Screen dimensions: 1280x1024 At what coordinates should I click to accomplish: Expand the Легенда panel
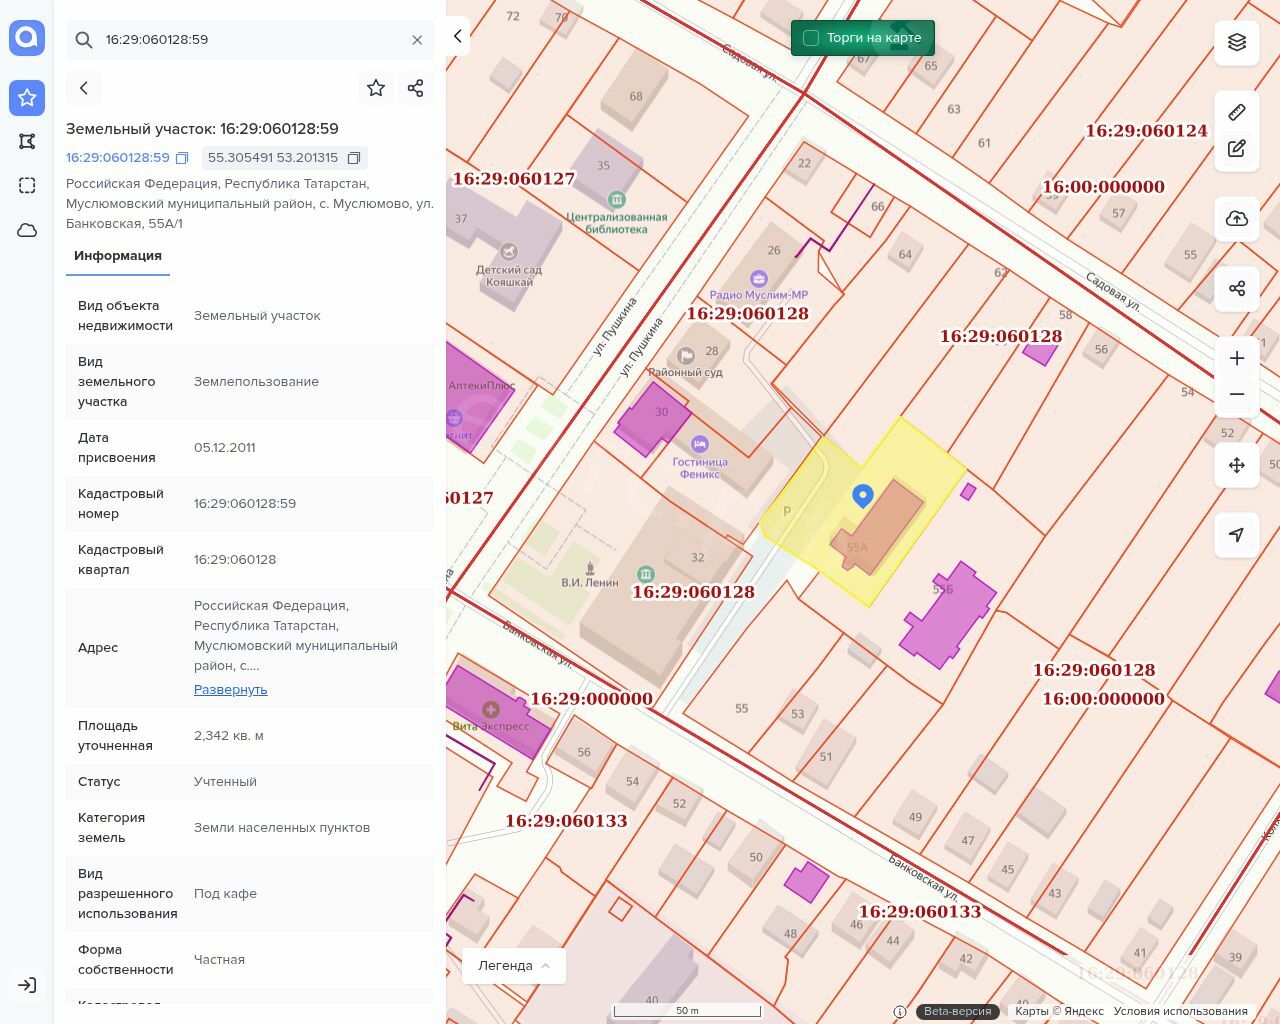tap(514, 966)
